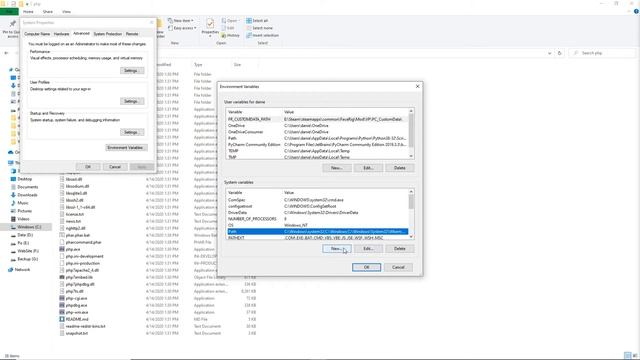The image size is (640, 360).
Task: Click Select all in the ribbon
Action: [258, 20]
